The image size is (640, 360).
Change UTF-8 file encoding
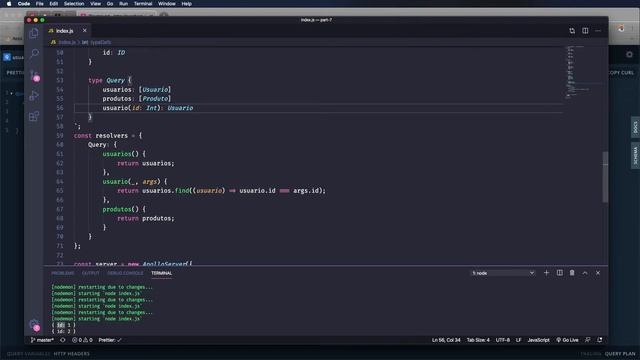(502, 340)
